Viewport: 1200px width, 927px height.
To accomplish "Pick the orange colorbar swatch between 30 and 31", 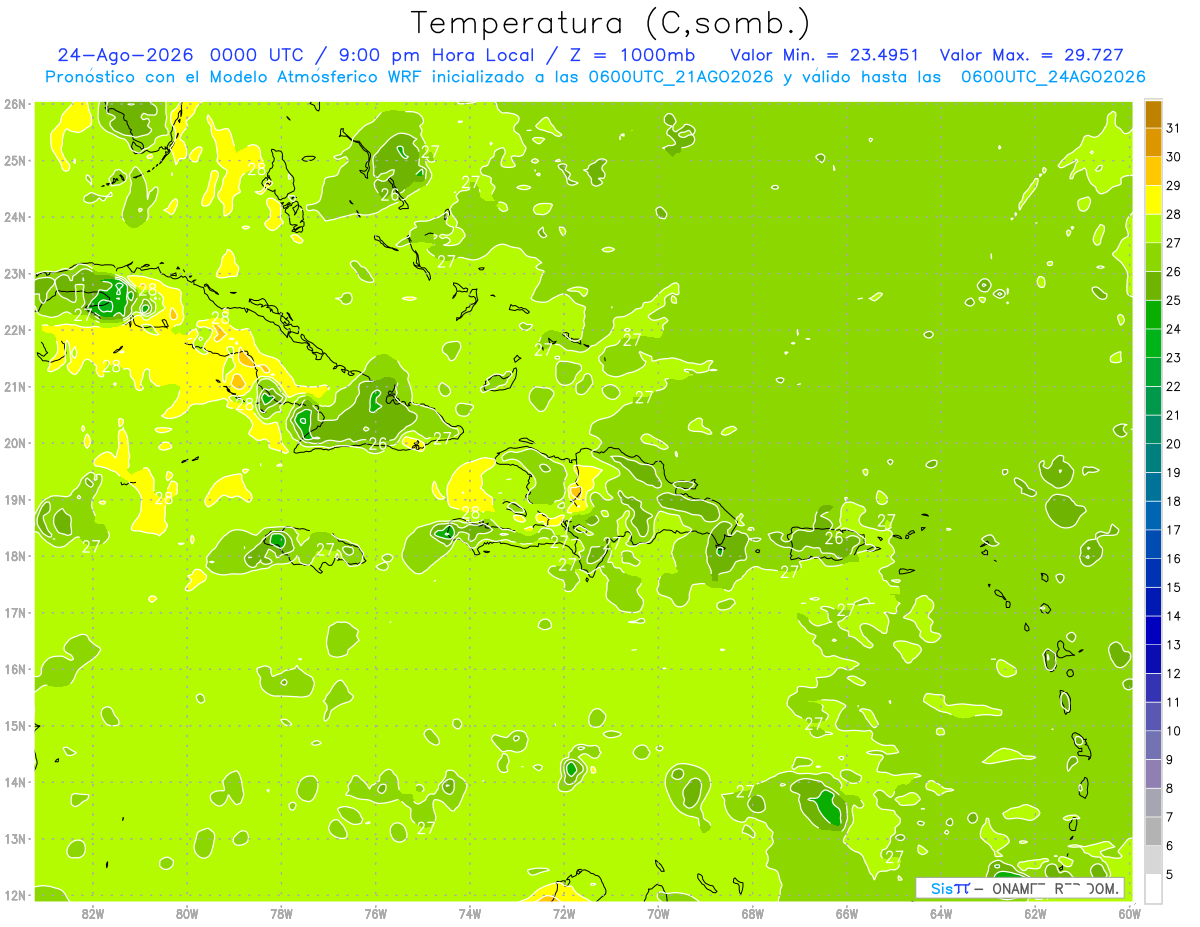I will point(1153,143).
